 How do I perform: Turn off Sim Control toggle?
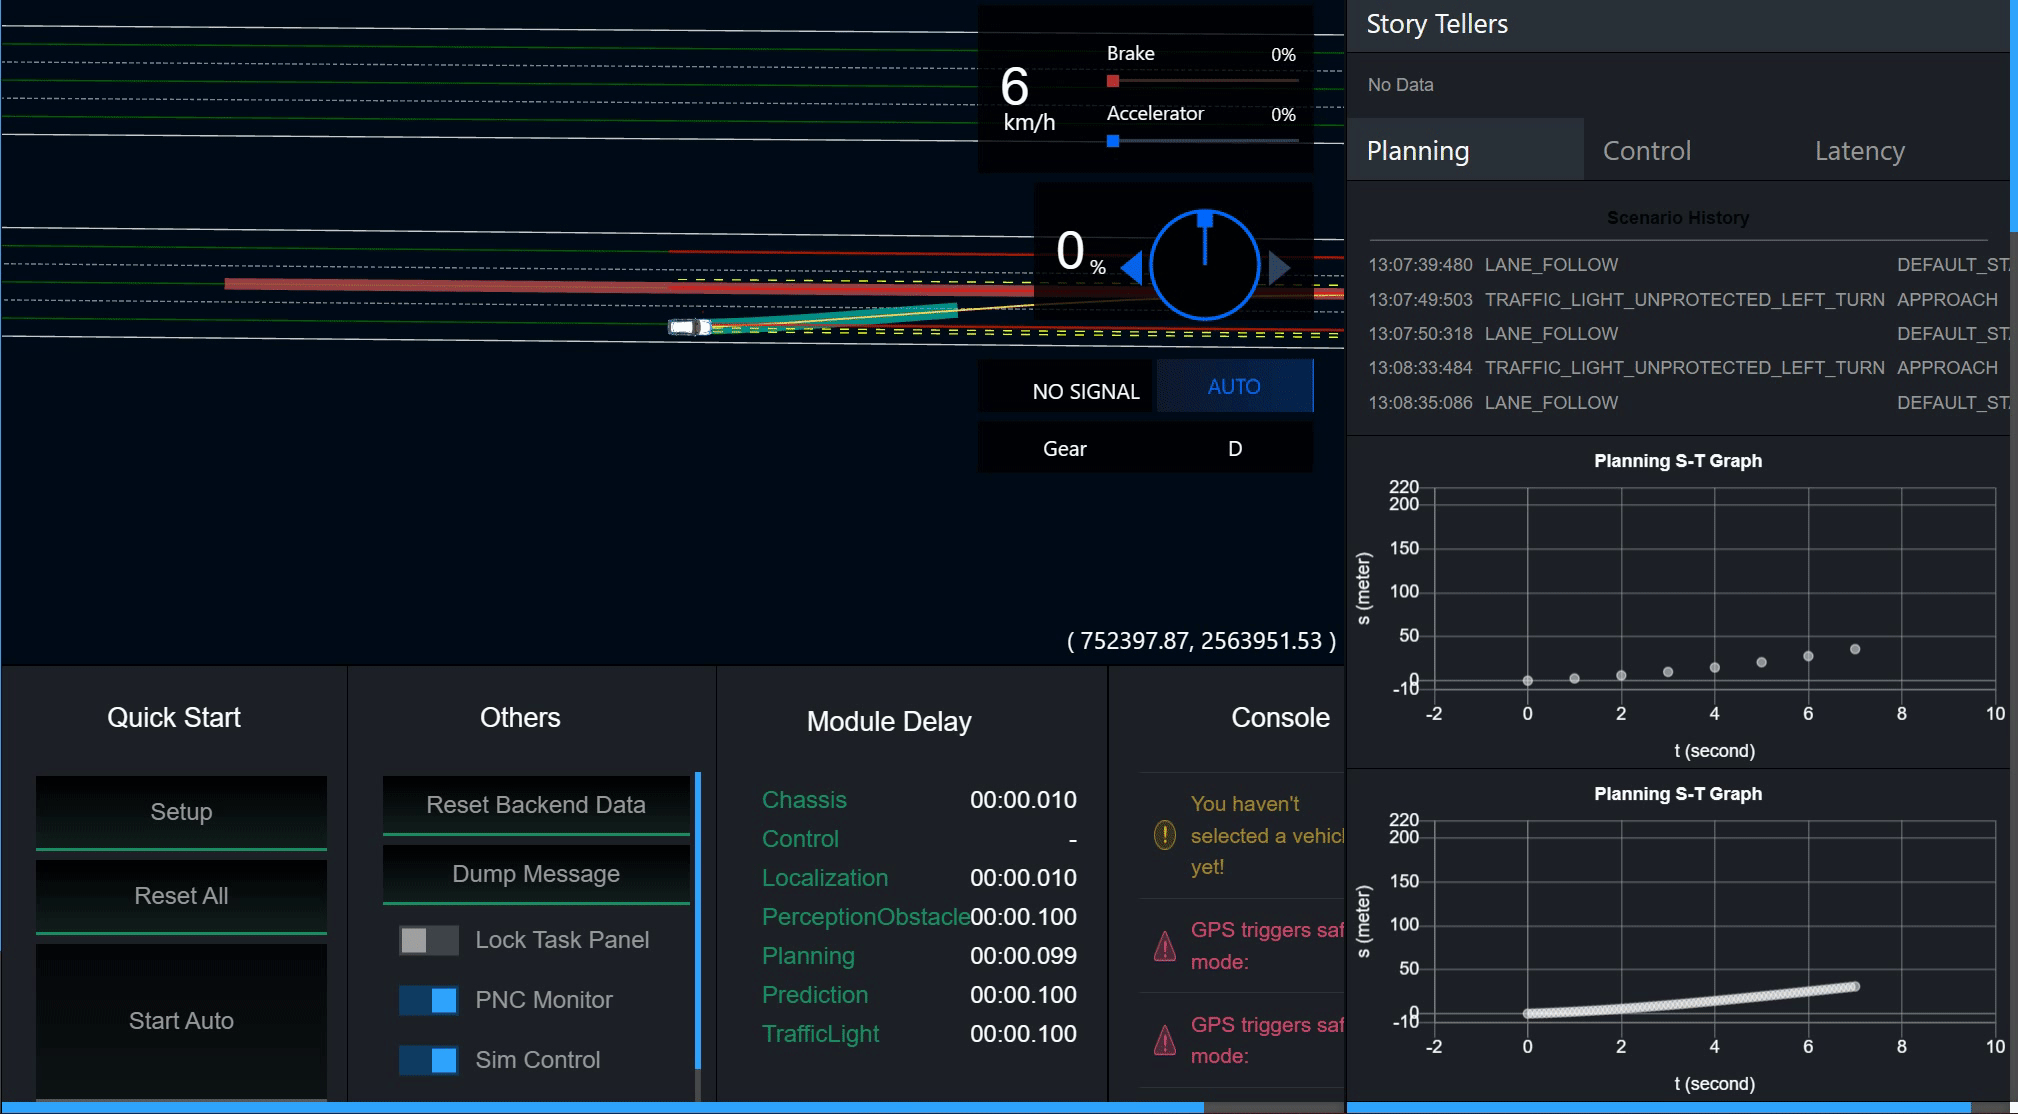coord(428,1060)
